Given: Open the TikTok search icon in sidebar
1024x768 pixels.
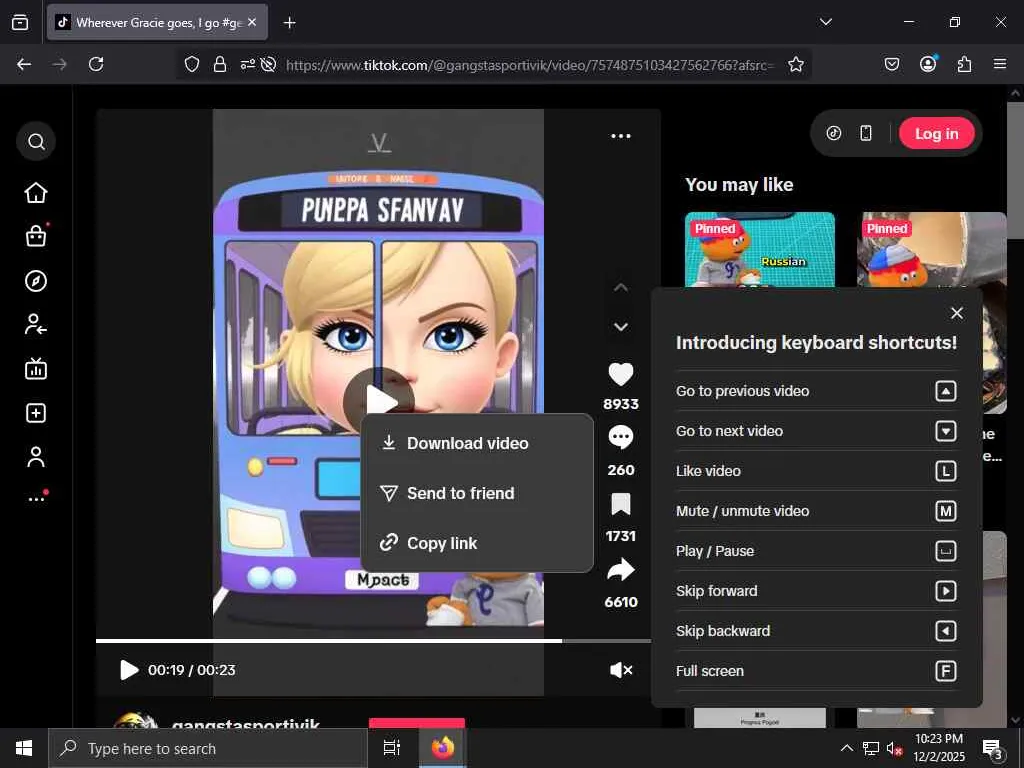Looking at the screenshot, I should click(x=36, y=141).
